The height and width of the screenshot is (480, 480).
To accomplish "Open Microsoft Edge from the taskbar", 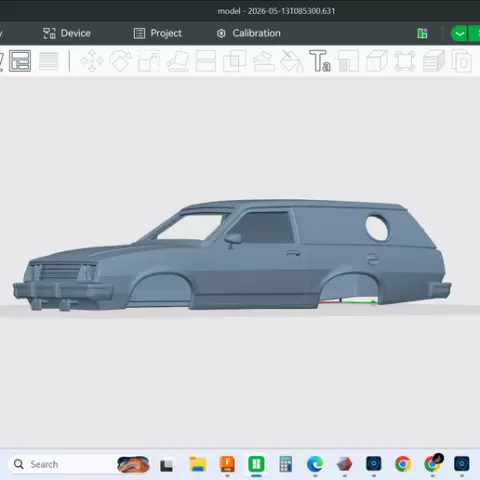I will pyautogui.click(x=315, y=464).
